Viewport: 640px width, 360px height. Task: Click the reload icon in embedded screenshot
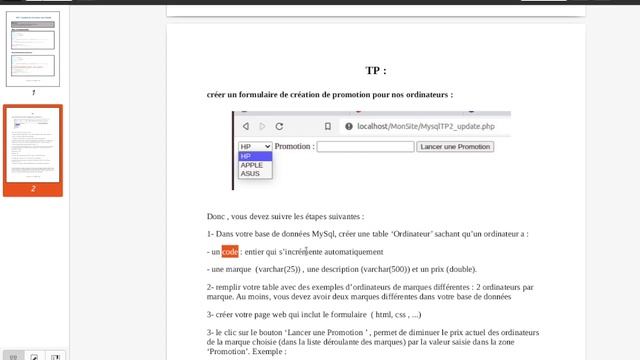tap(279, 127)
